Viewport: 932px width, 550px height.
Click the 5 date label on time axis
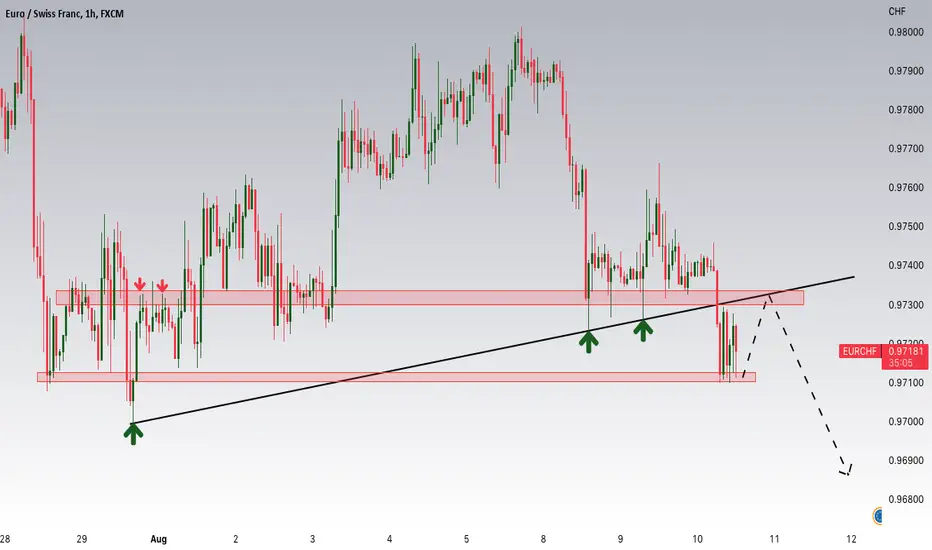coord(467,539)
